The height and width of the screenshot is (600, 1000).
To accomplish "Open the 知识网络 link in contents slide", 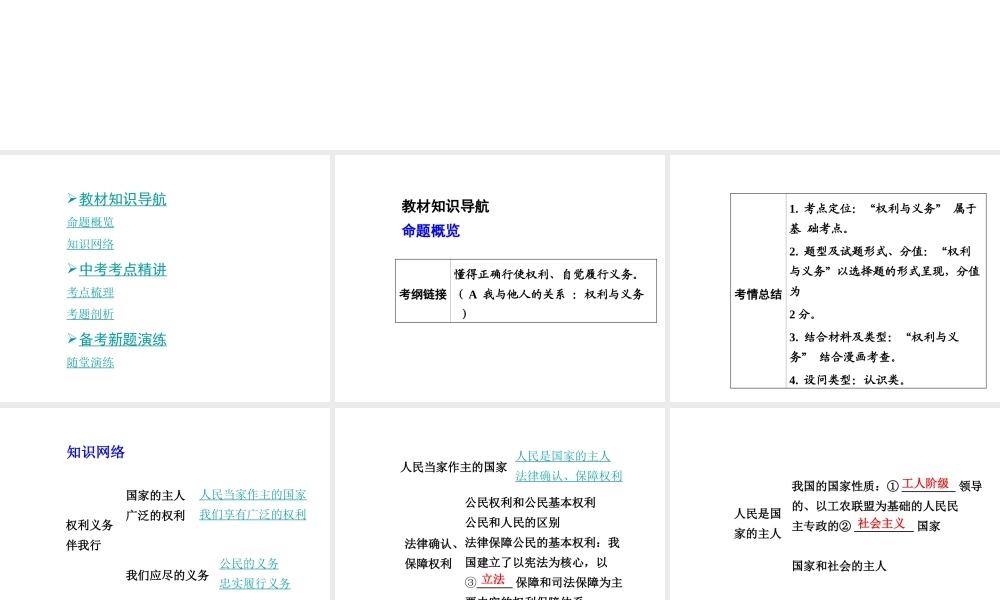I will [90, 244].
